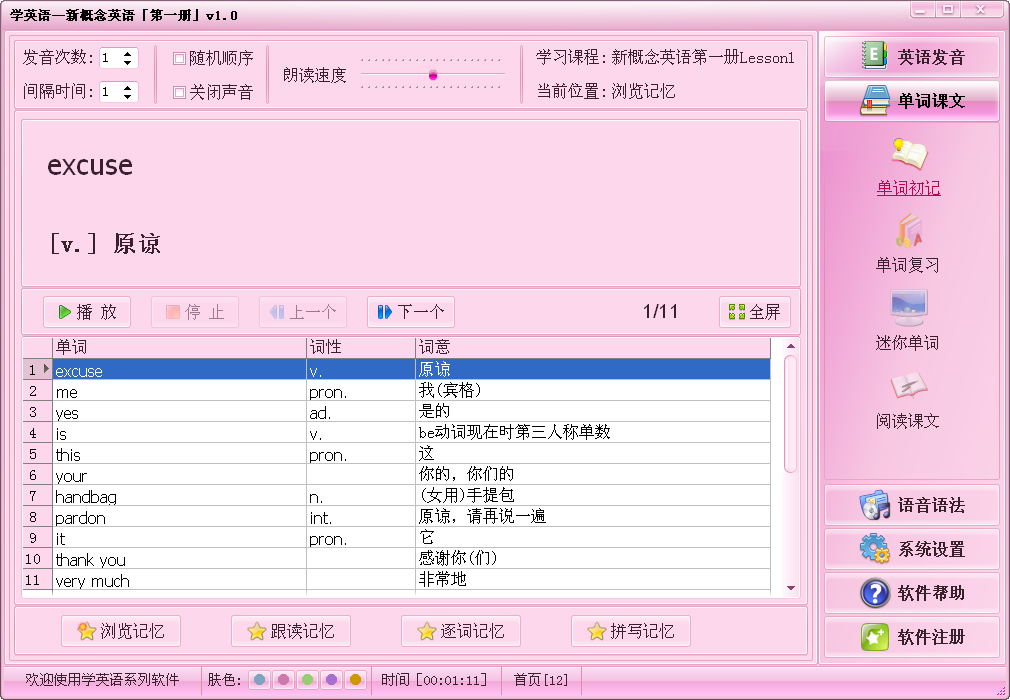Viewport: 1010px width, 700px height.
Task: Click the 阅读课文 label
Action: (x=908, y=421)
